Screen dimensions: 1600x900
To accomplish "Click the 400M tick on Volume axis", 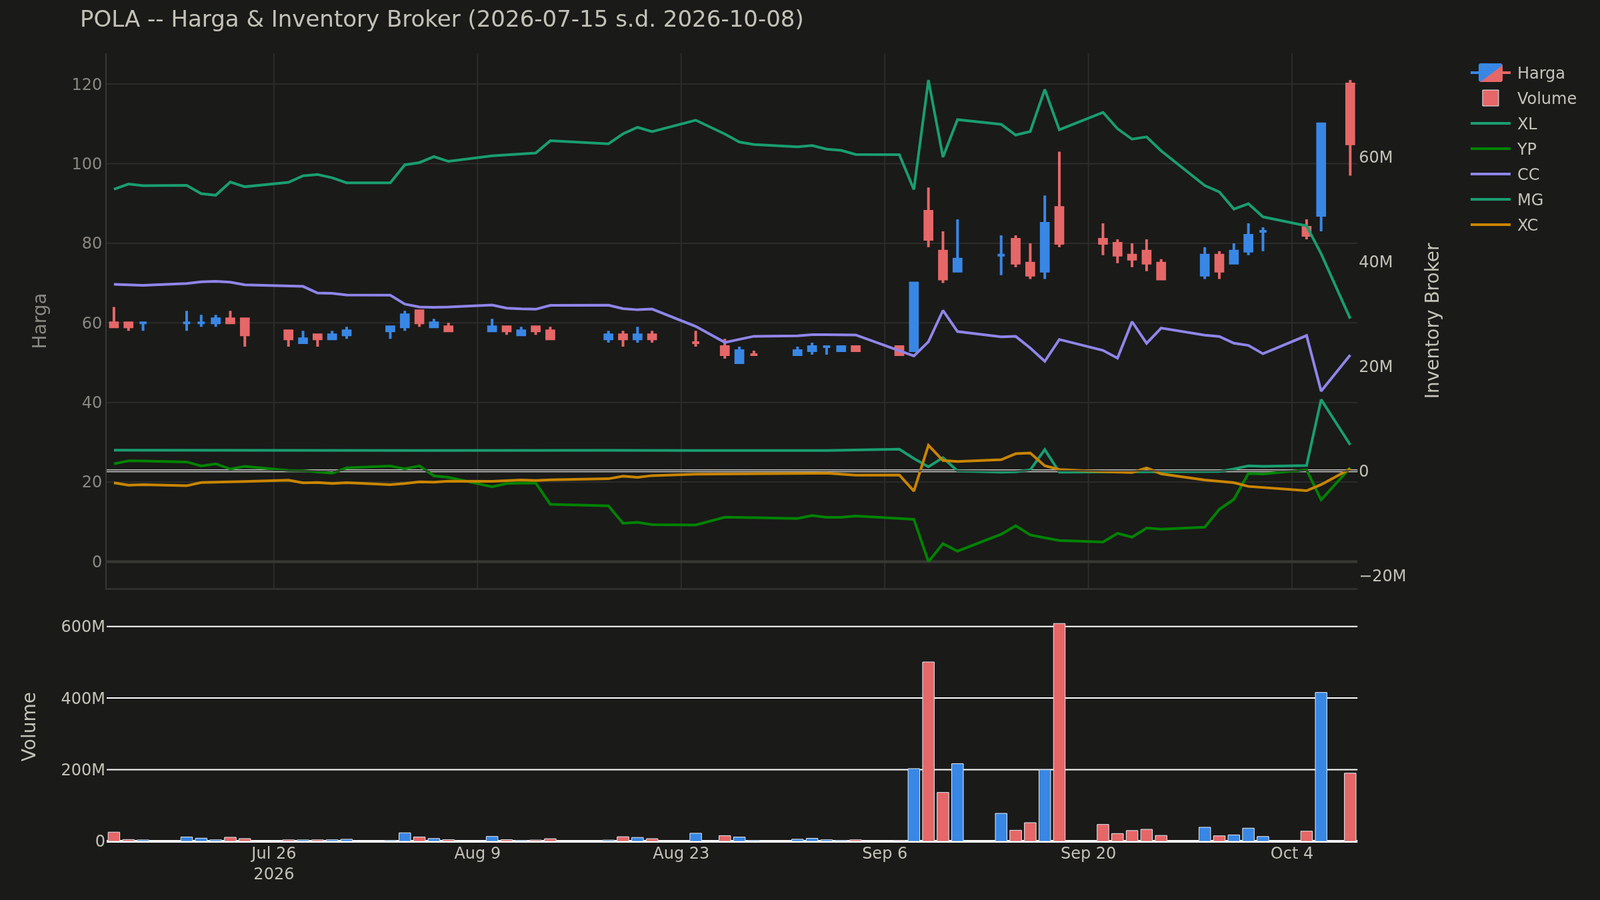I will click(x=84, y=698).
